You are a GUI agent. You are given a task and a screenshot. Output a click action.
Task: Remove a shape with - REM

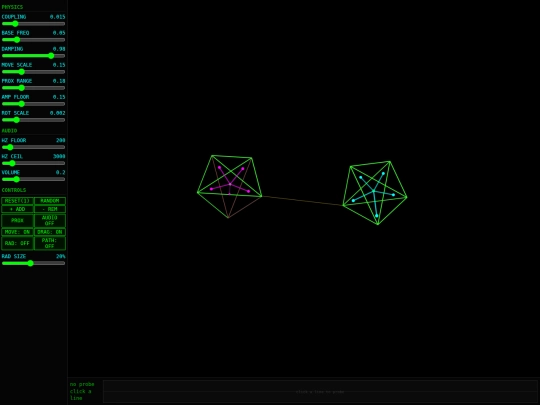[x=50, y=209]
